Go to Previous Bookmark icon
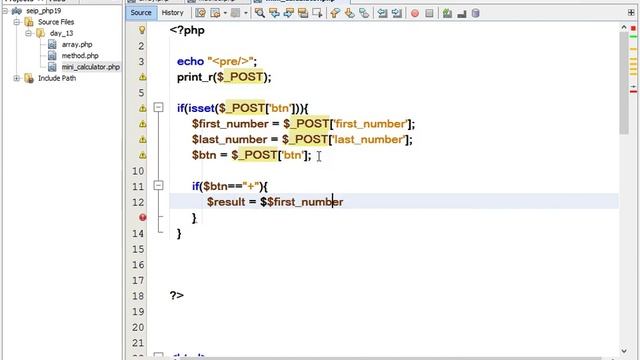Screen dimensions: 640x360 335,13
